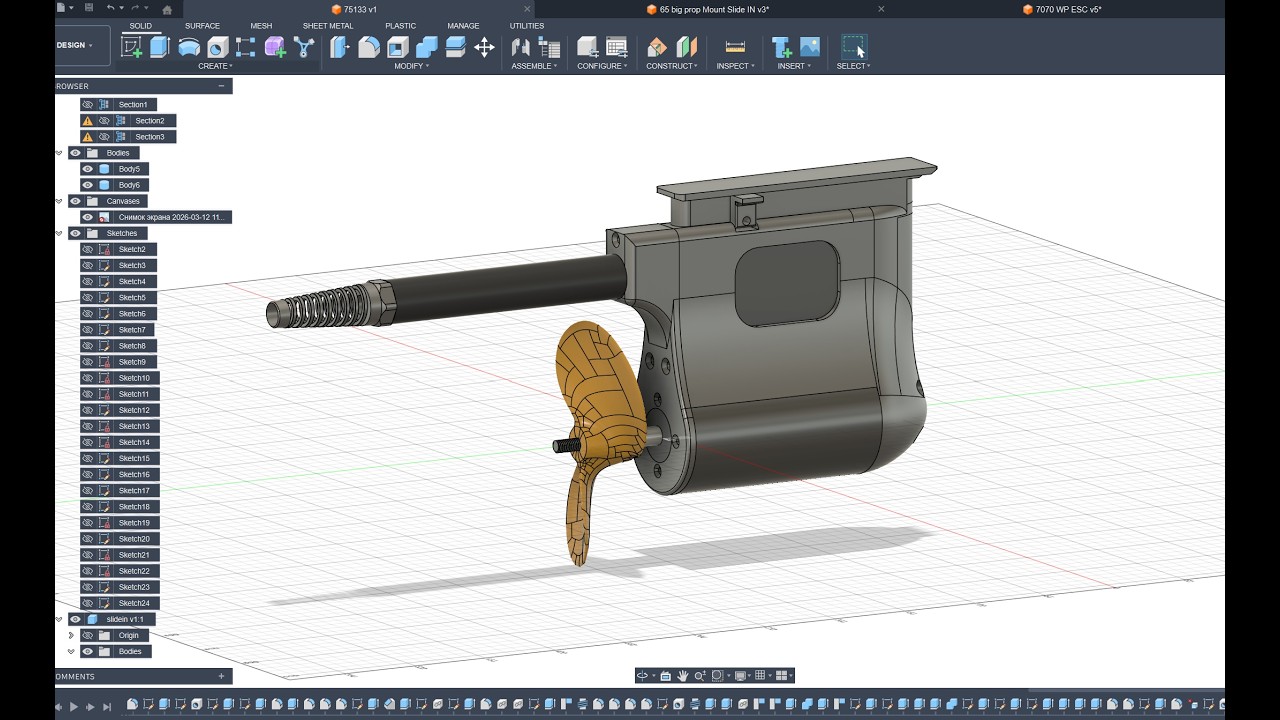Click the timeline go-to-end button
The image size is (1280, 720).
(x=107, y=706)
